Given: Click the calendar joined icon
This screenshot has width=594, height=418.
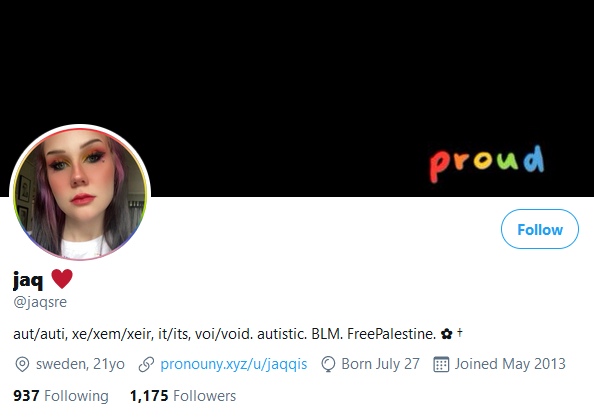Looking at the screenshot, I should [x=441, y=364].
